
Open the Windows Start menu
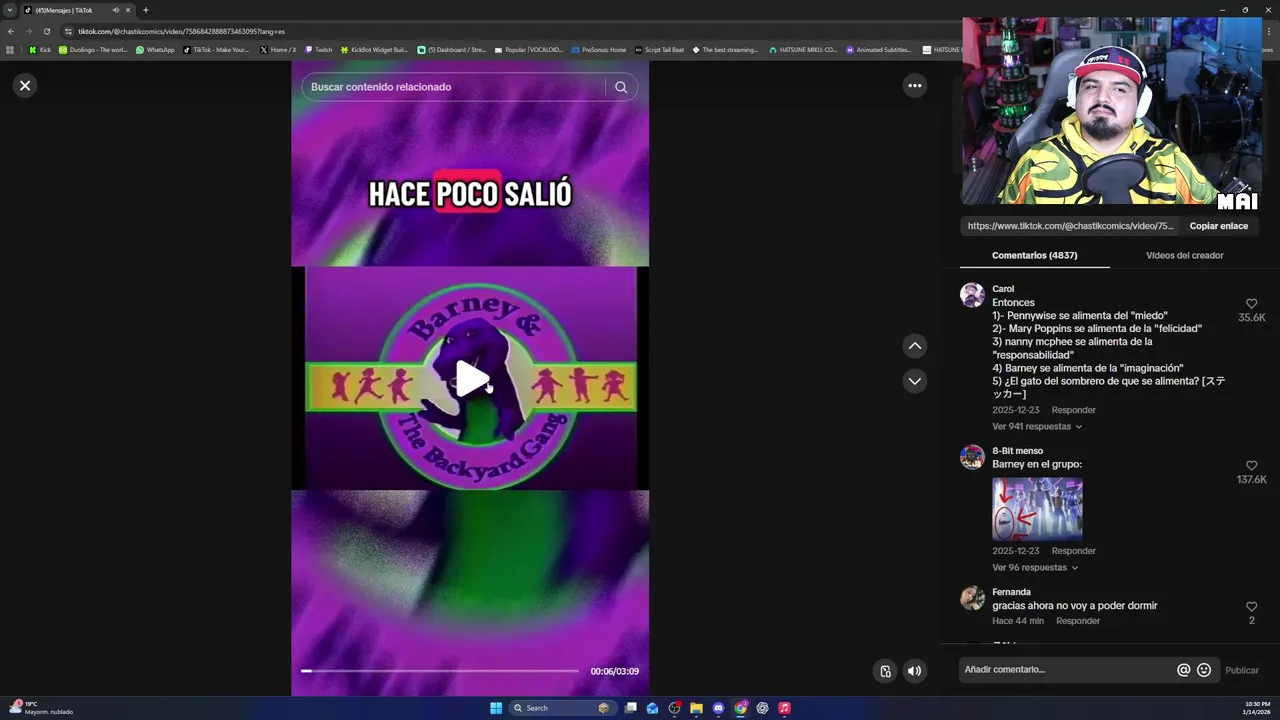click(x=496, y=708)
